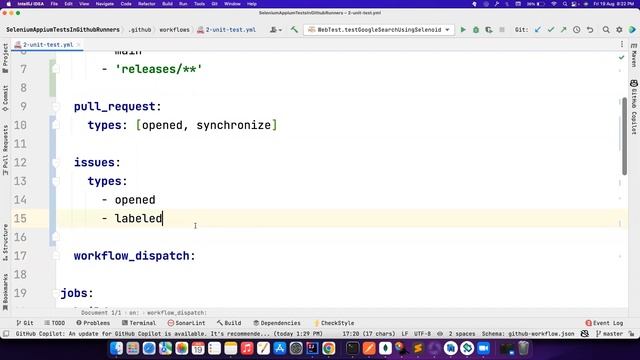Toggle read-only lock icon in status bar

(x=631, y=334)
